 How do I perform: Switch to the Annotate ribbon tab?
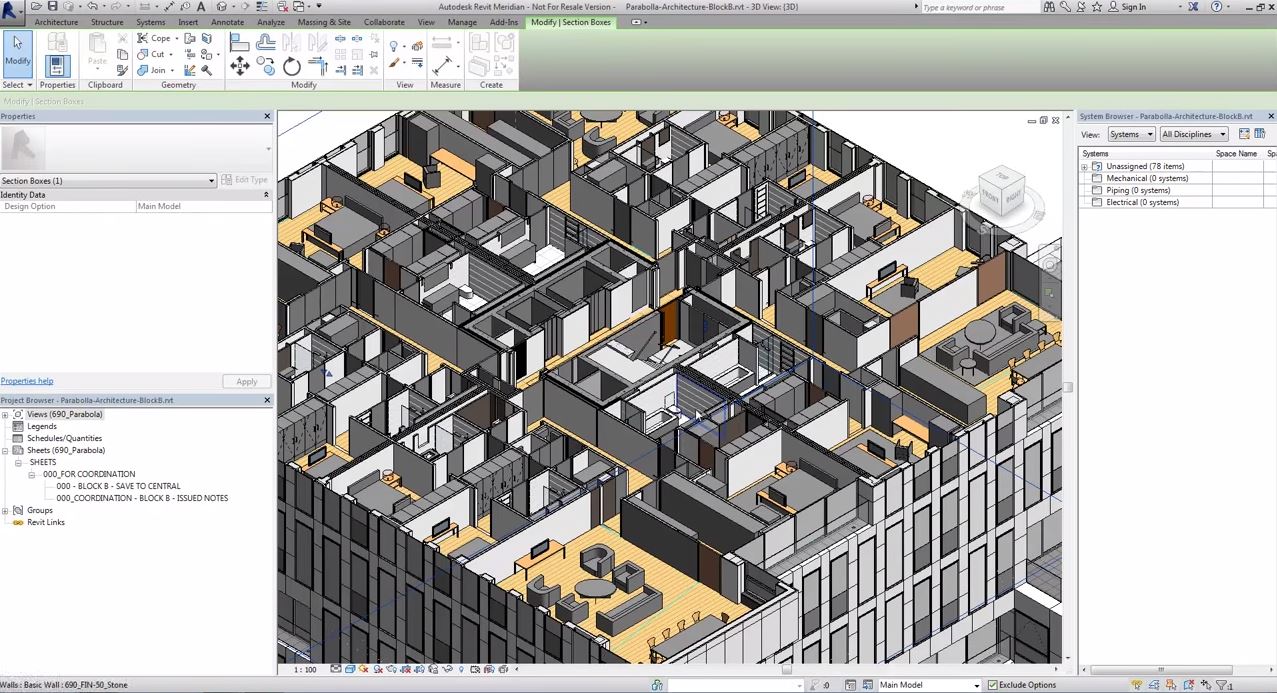227,21
